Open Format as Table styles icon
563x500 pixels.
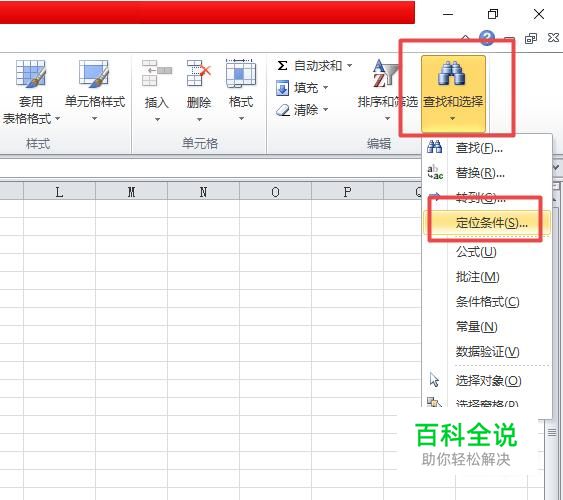point(31,74)
